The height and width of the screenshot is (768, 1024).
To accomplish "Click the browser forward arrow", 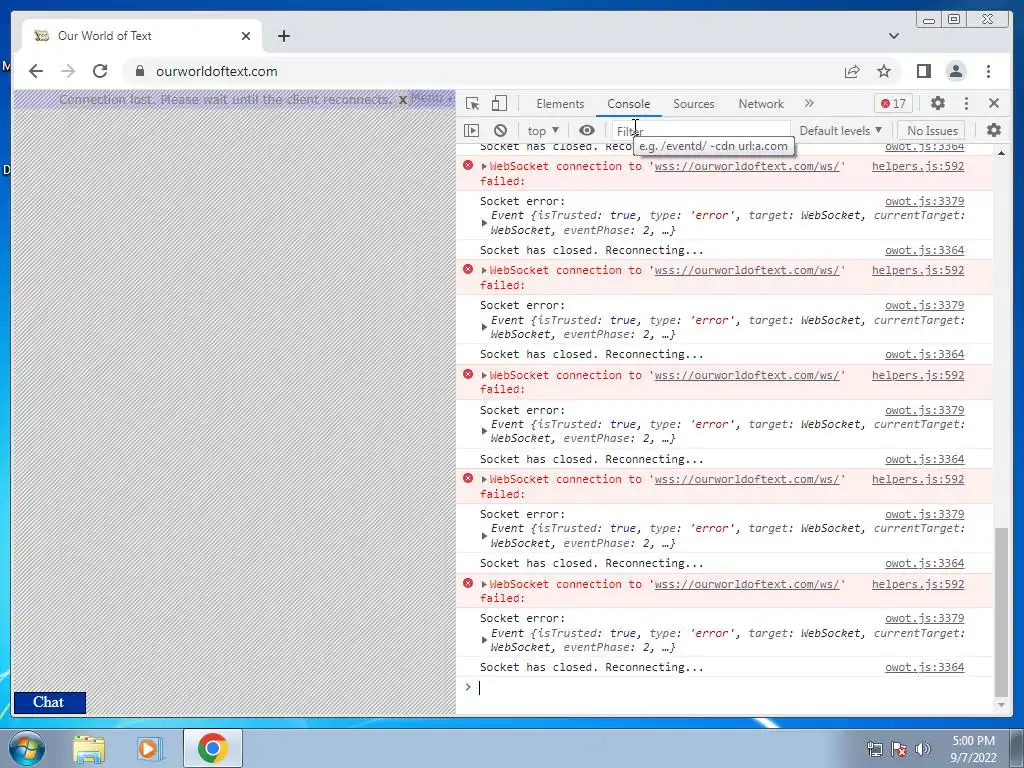I will point(68,71).
